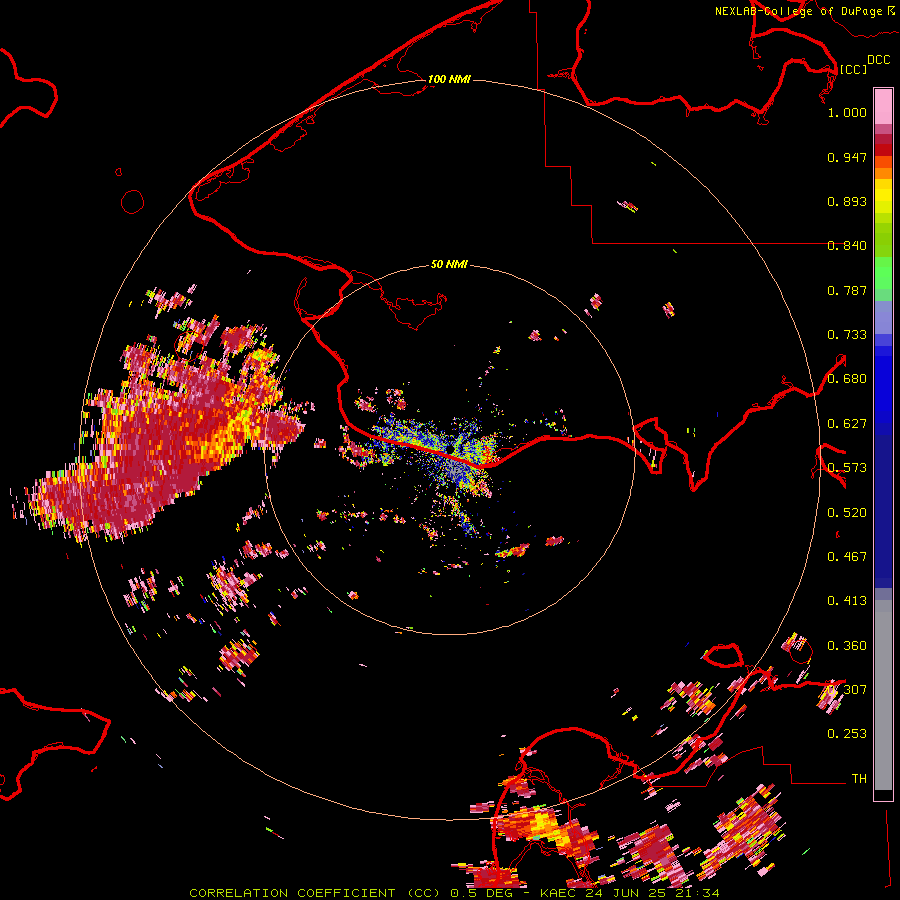Select the 0.893 scale value

point(847,201)
